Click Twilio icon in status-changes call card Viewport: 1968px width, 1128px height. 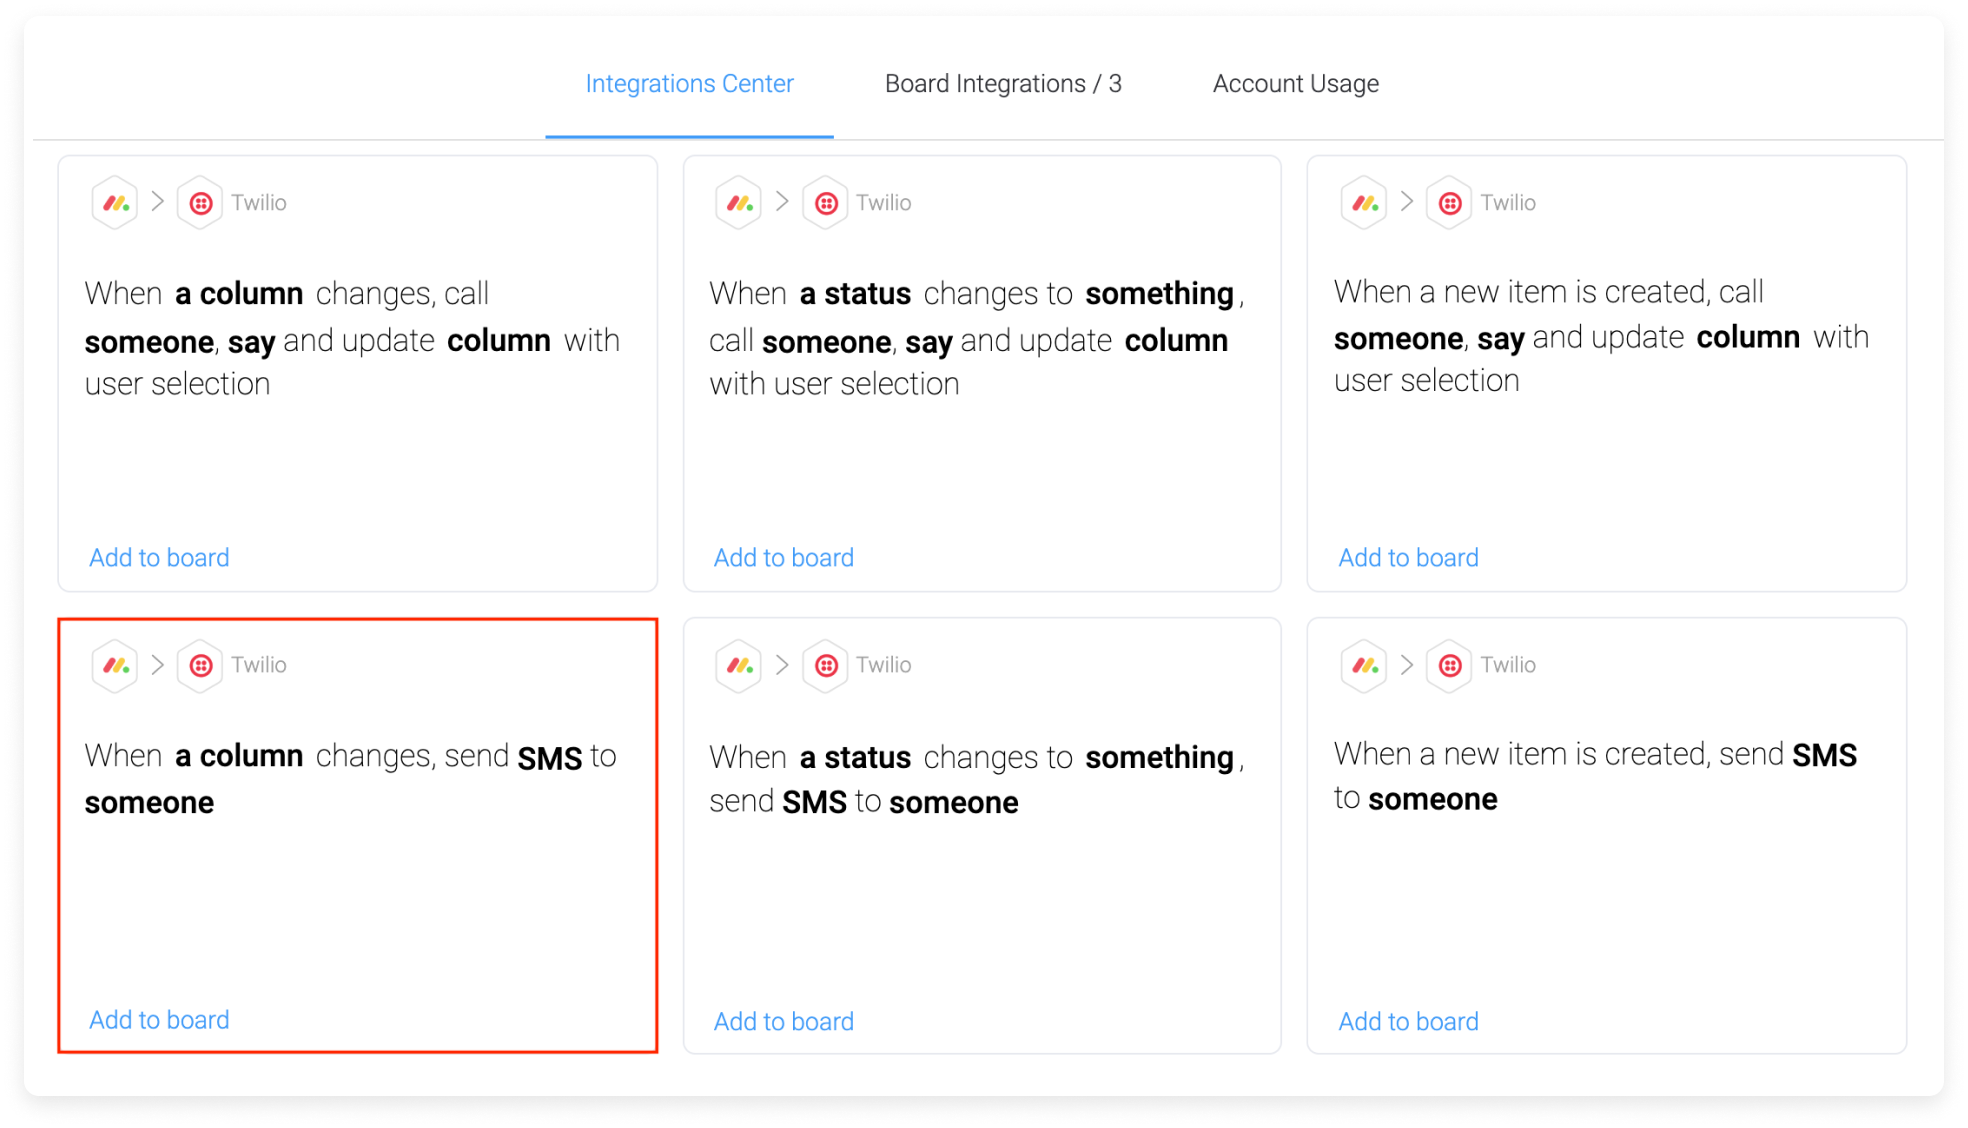[x=826, y=203]
